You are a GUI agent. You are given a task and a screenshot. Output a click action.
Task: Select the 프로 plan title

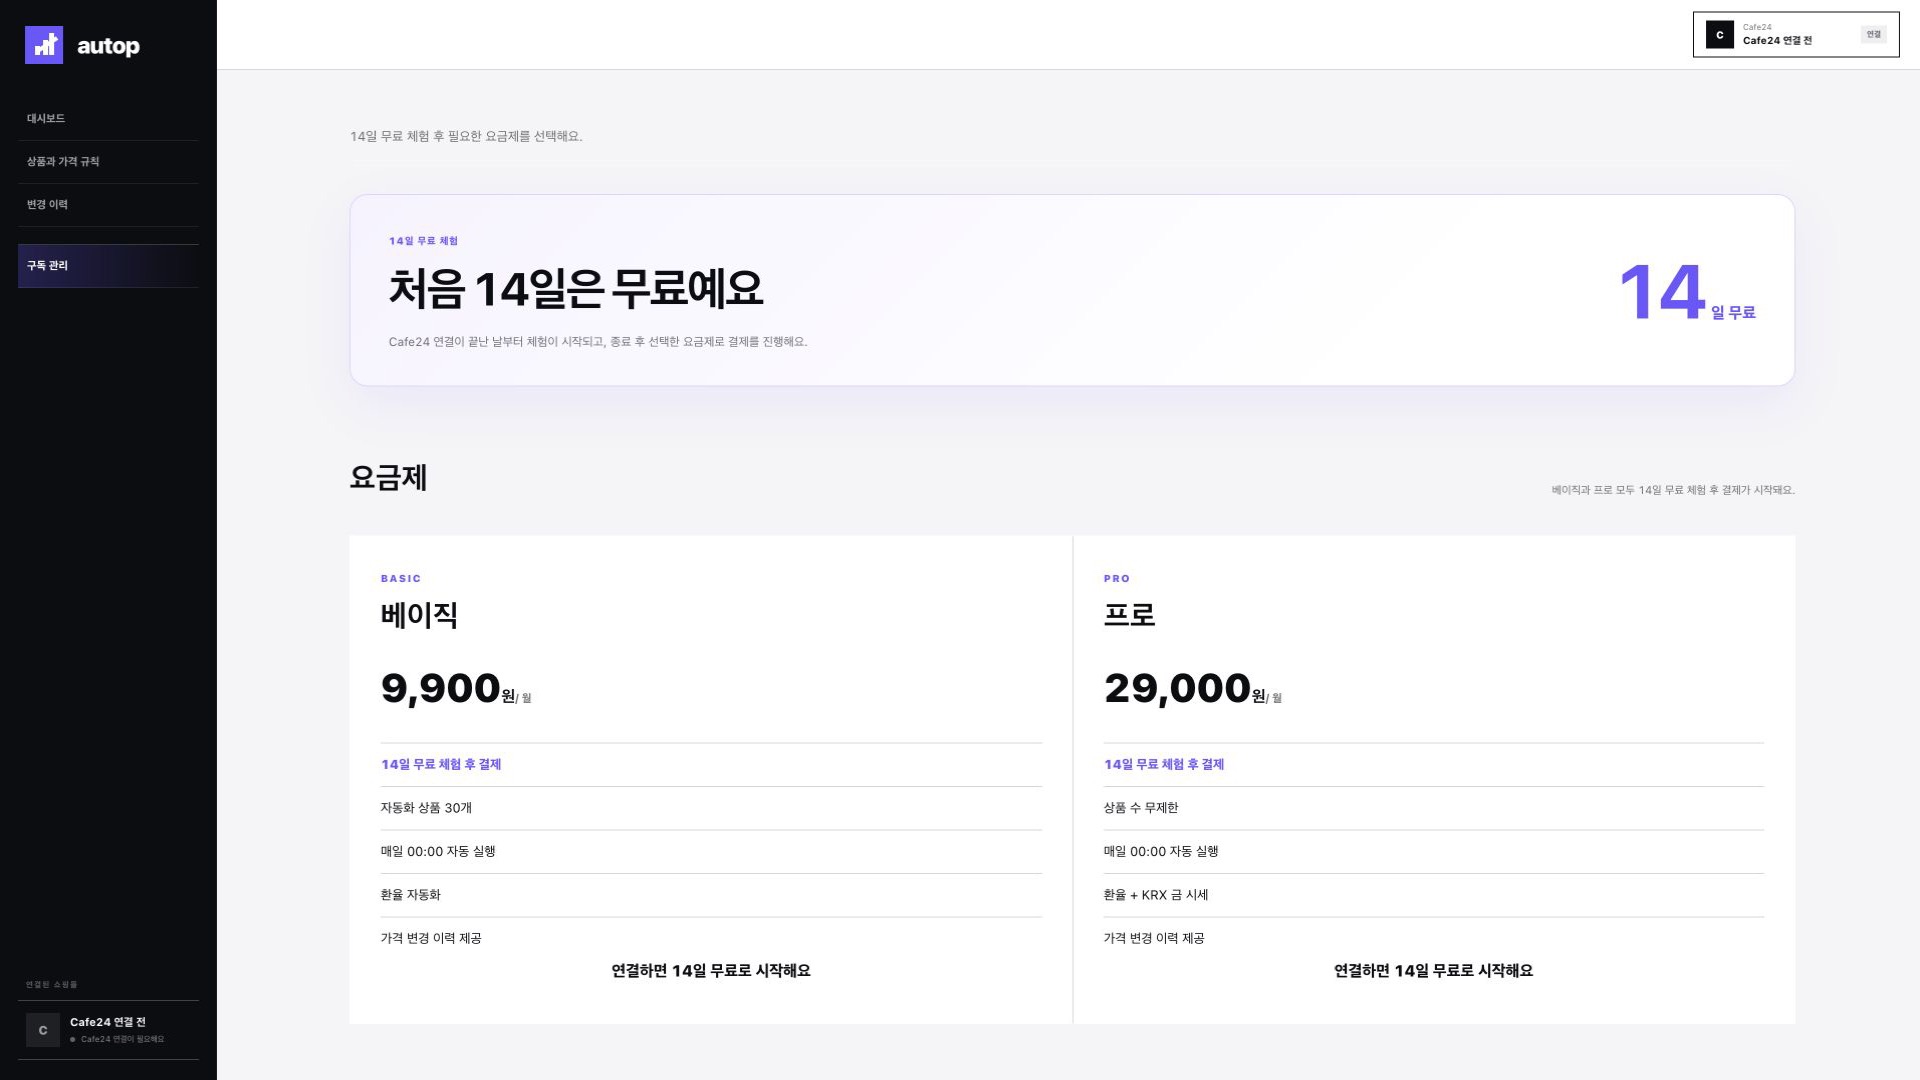tap(1129, 615)
